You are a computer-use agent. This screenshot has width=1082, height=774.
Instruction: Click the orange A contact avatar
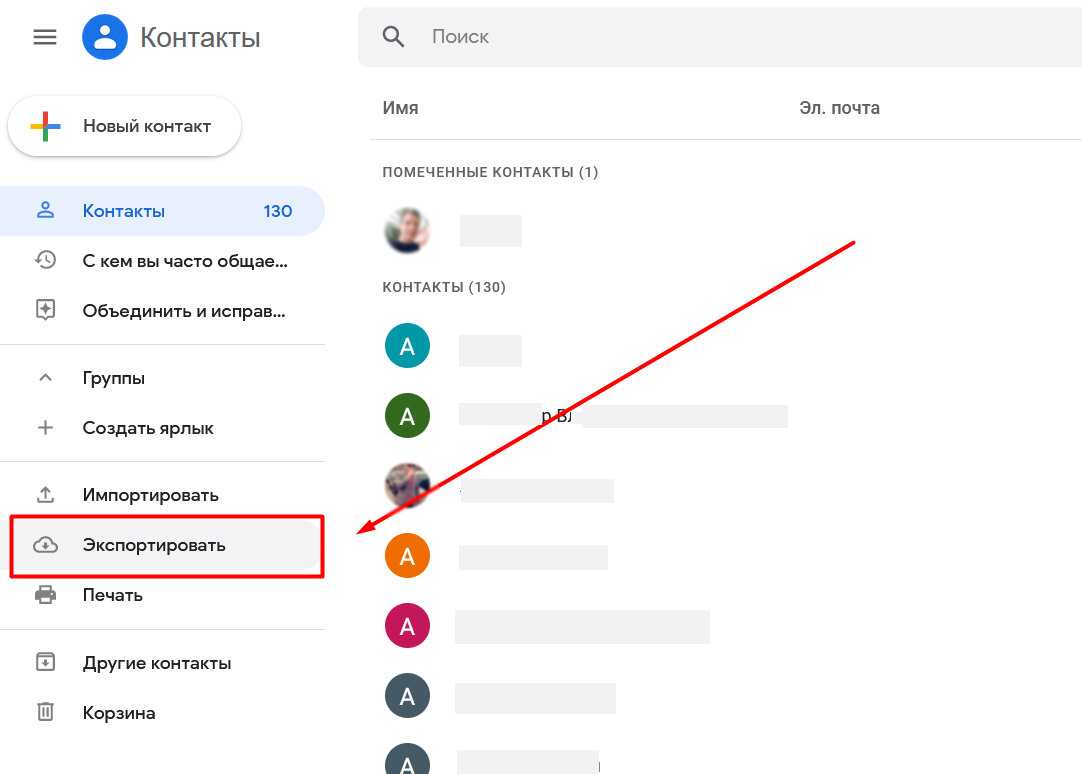point(407,555)
